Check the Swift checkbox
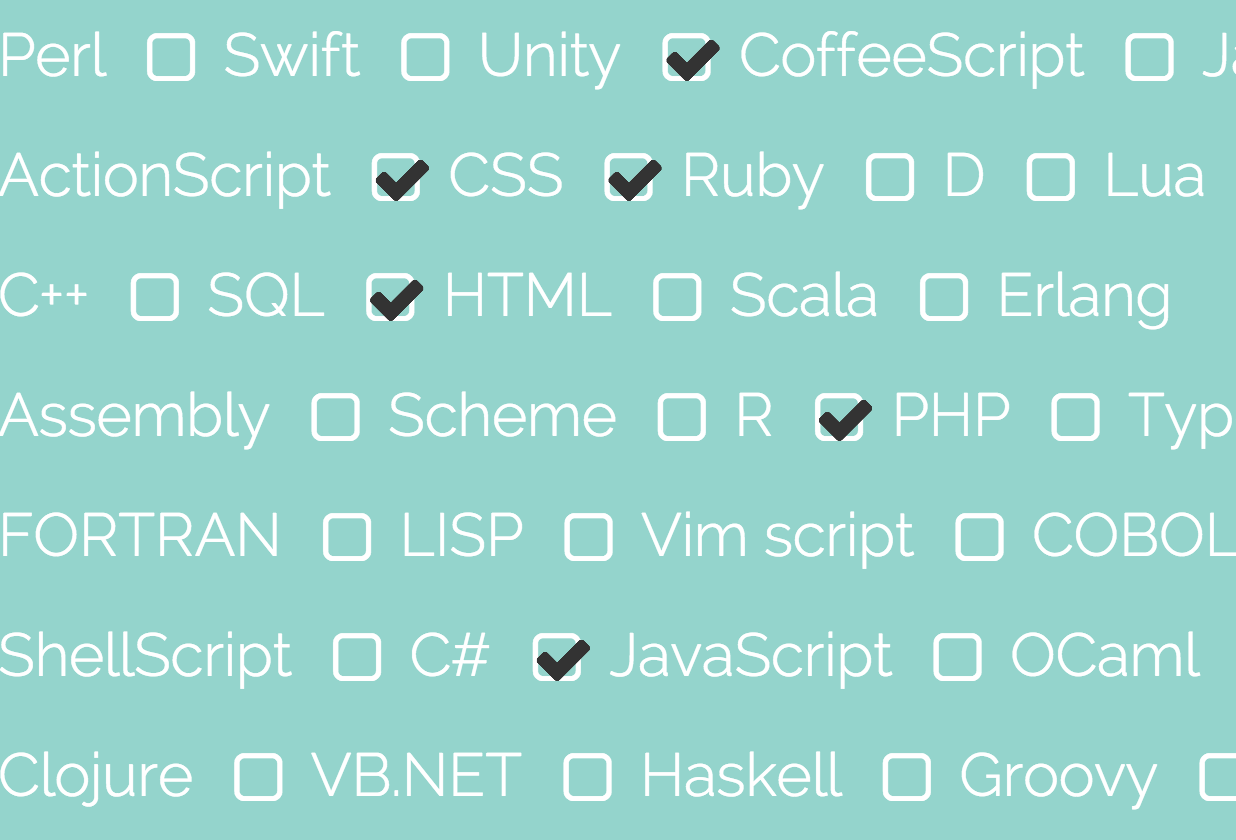Image resolution: width=1236 pixels, height=840 pixels. 171,57
